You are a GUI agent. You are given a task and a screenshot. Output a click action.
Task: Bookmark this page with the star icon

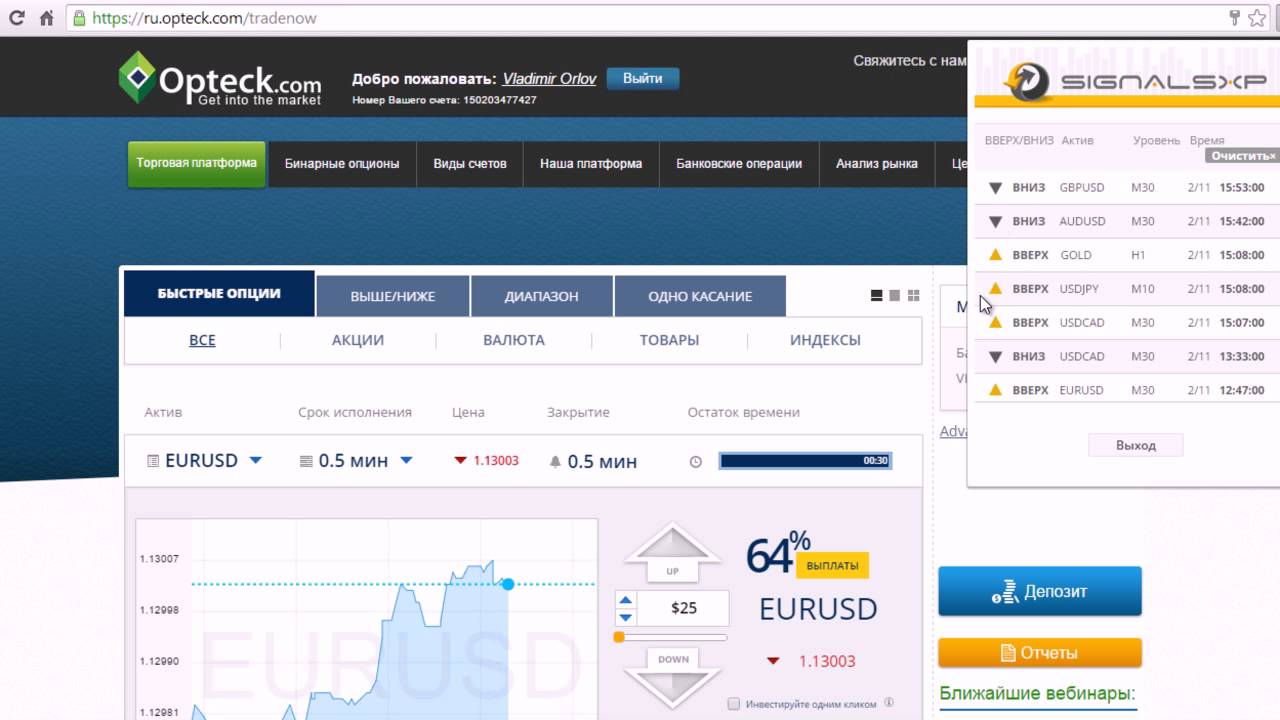click(x=1257, y=18)
